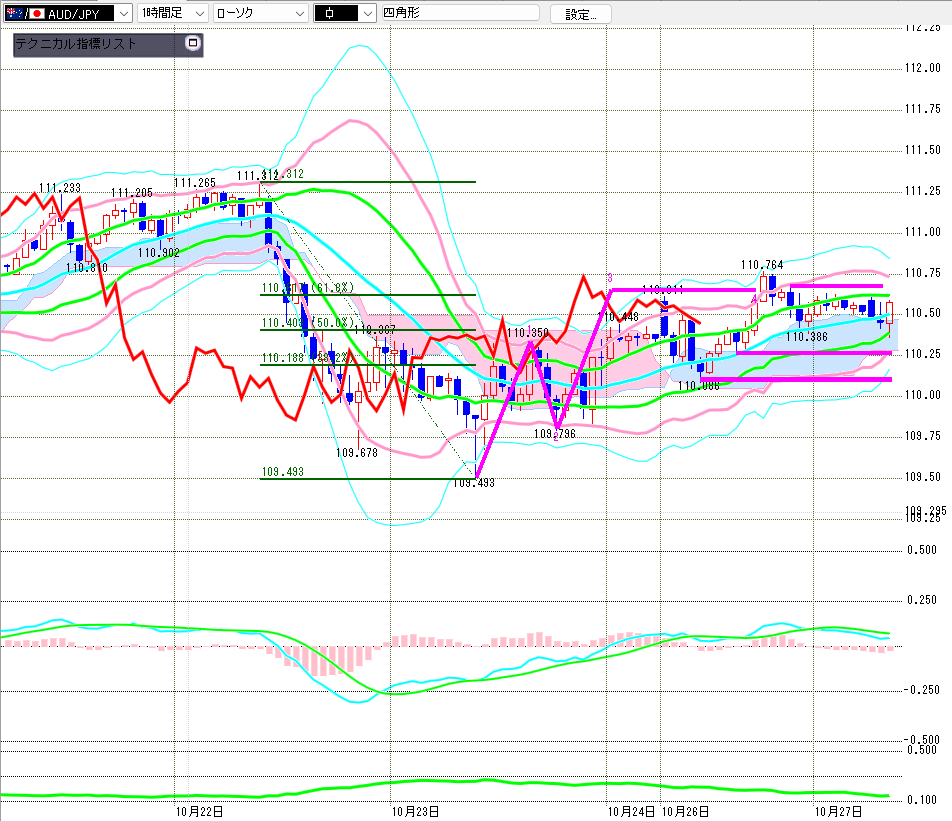Image resolution: width=952 pixels, height=821 pixels.
Task: Click the 112.00 price axis label
Action: click(x=923, y=68)
